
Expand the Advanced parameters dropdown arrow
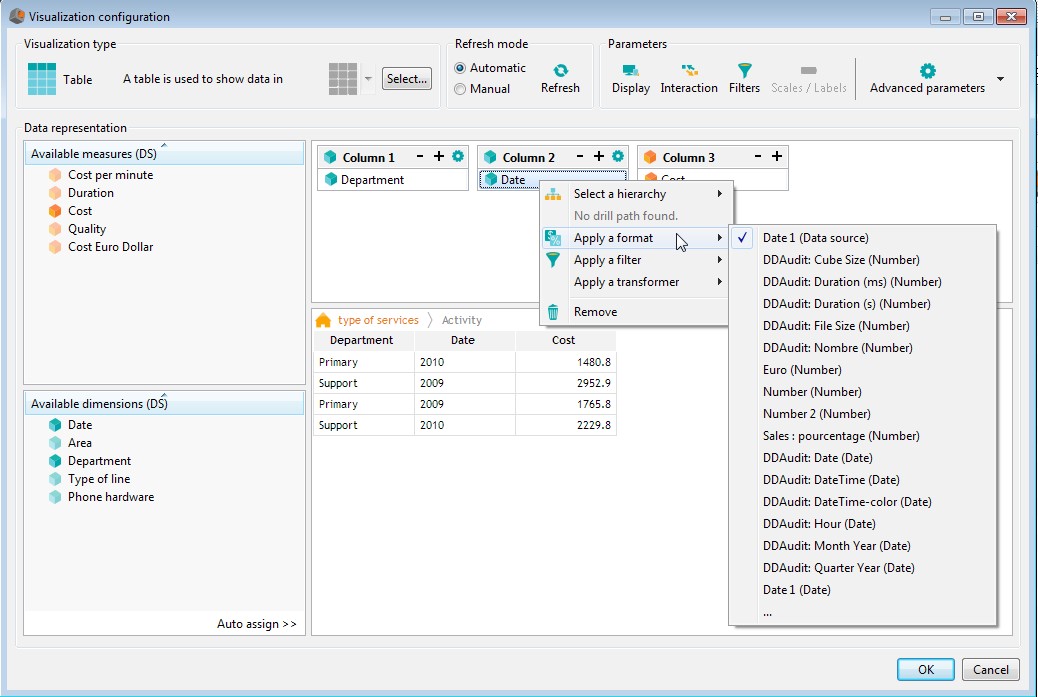(x=1000, y=79)
